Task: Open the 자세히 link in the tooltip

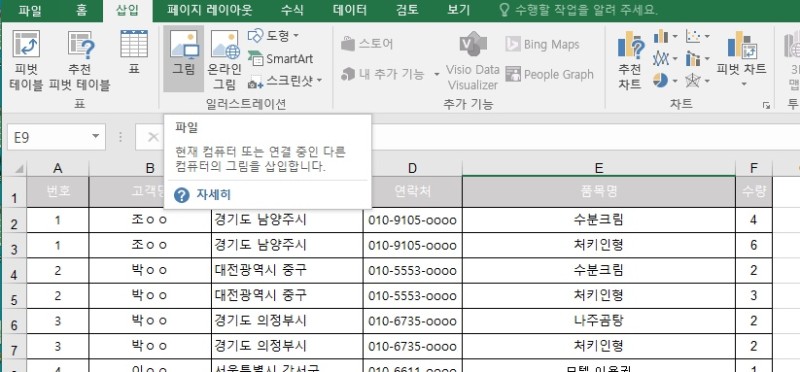Action: (214, 195)
